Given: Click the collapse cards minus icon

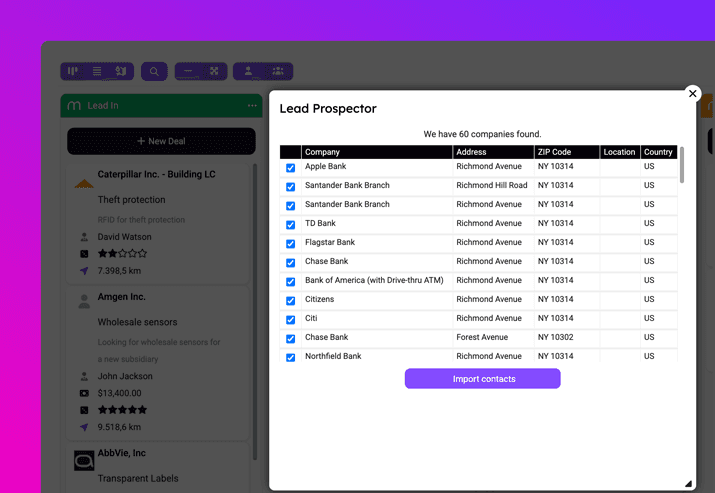Looking at the screenshot, I should (x=188, y=71).
